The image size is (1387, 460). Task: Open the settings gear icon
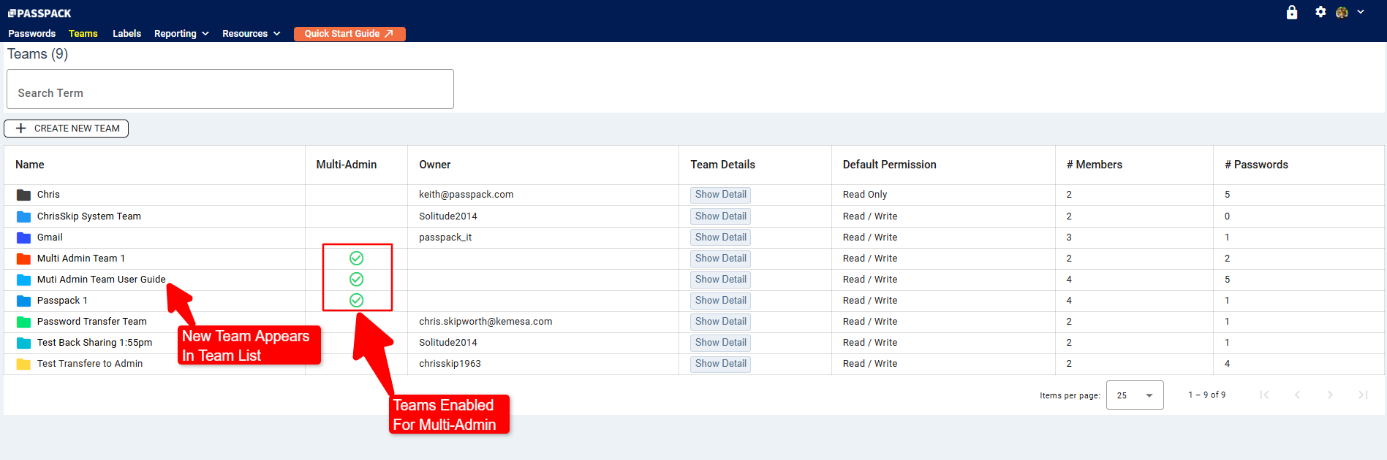(x=1320, y=12)
